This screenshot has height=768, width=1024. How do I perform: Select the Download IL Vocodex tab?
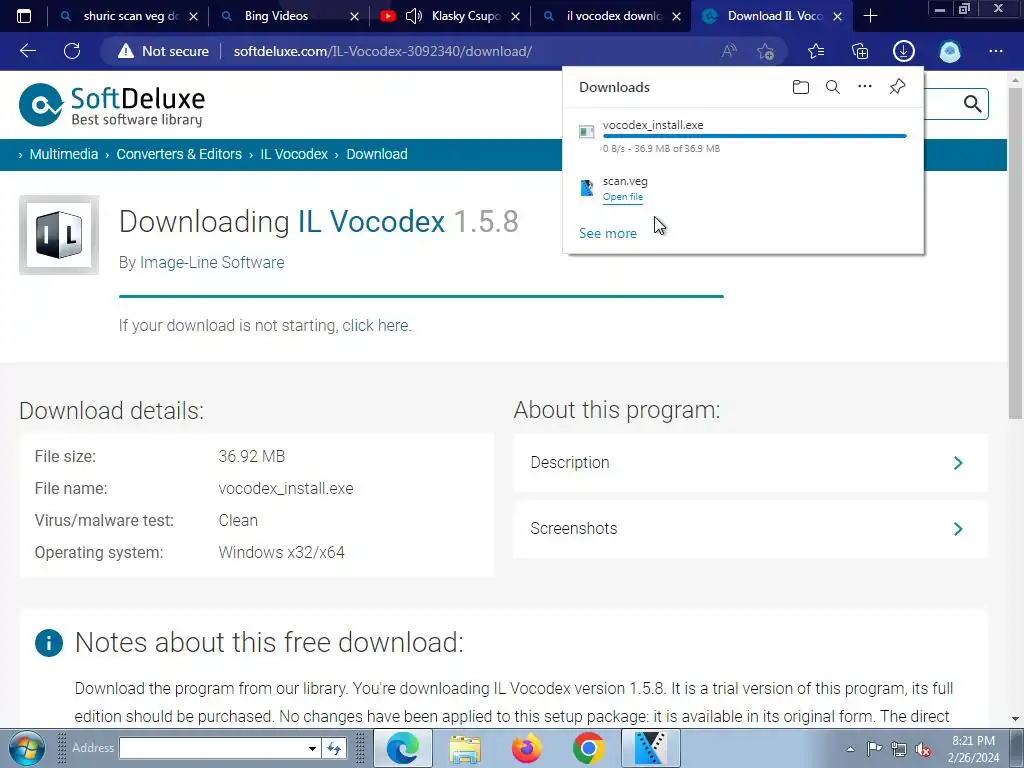775,16
